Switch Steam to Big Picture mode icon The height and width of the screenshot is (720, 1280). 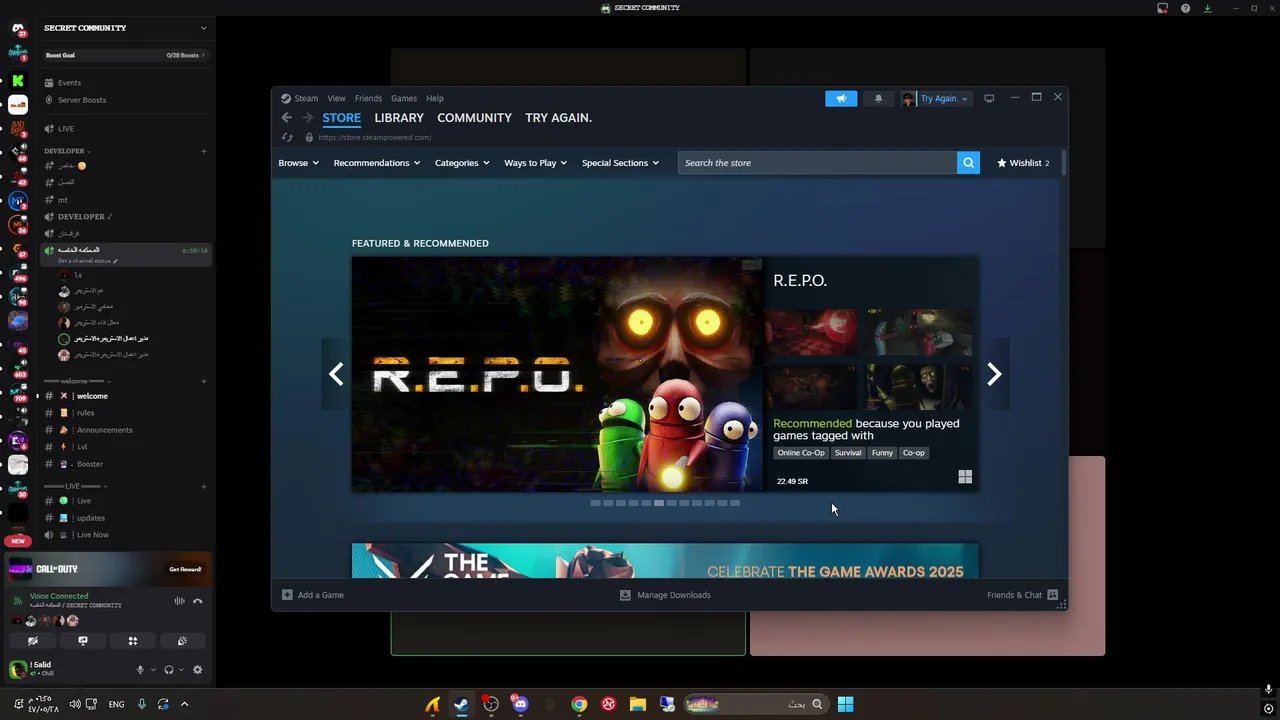pos(989,98)
